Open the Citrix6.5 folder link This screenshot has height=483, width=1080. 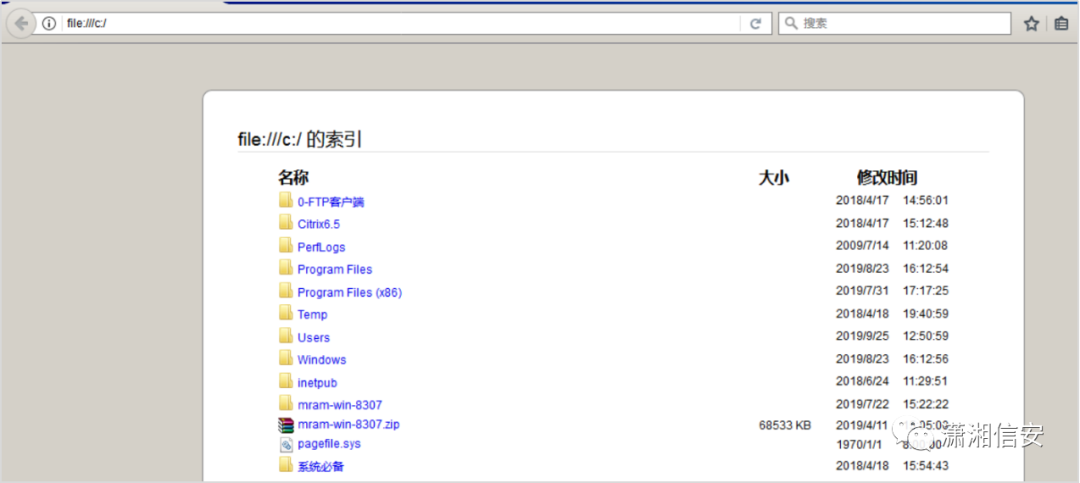click(318, 224)
